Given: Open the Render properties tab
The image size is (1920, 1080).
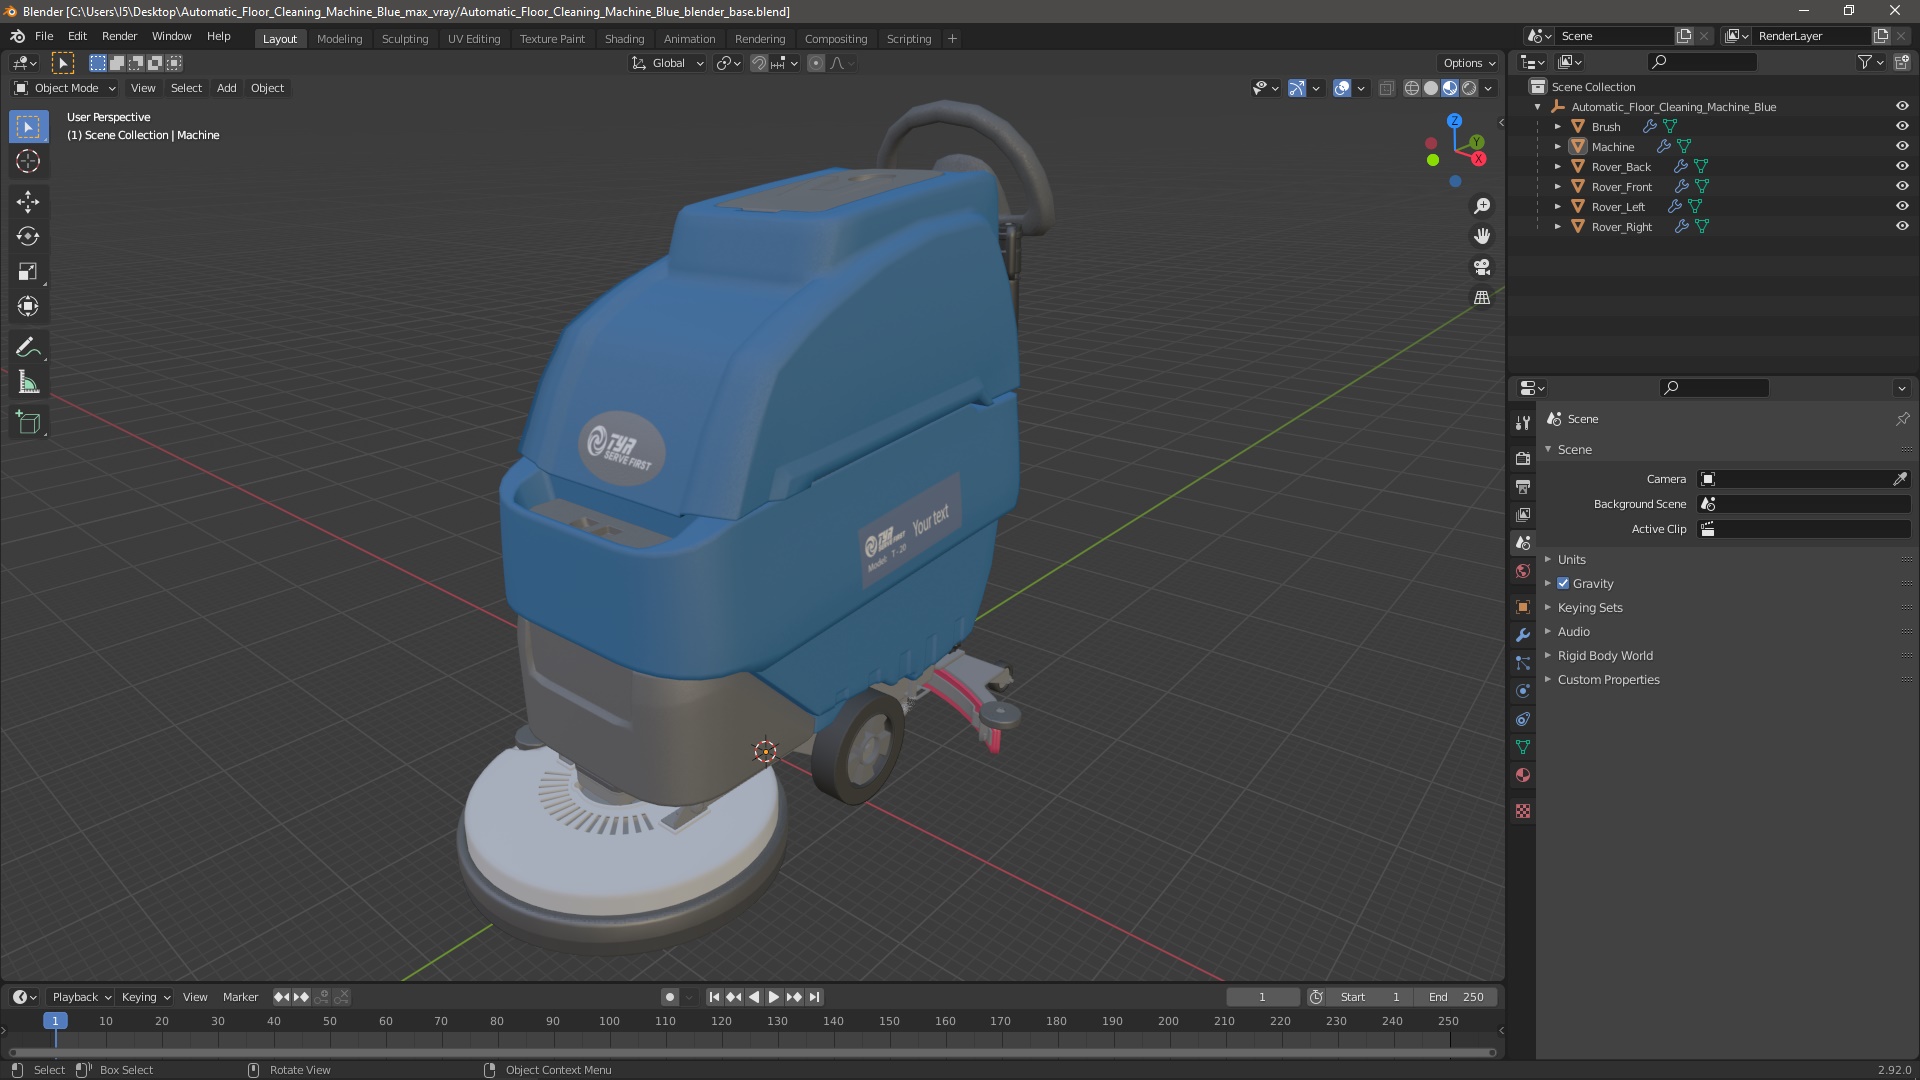Looking at the screenshot, I should (1523, 458).
